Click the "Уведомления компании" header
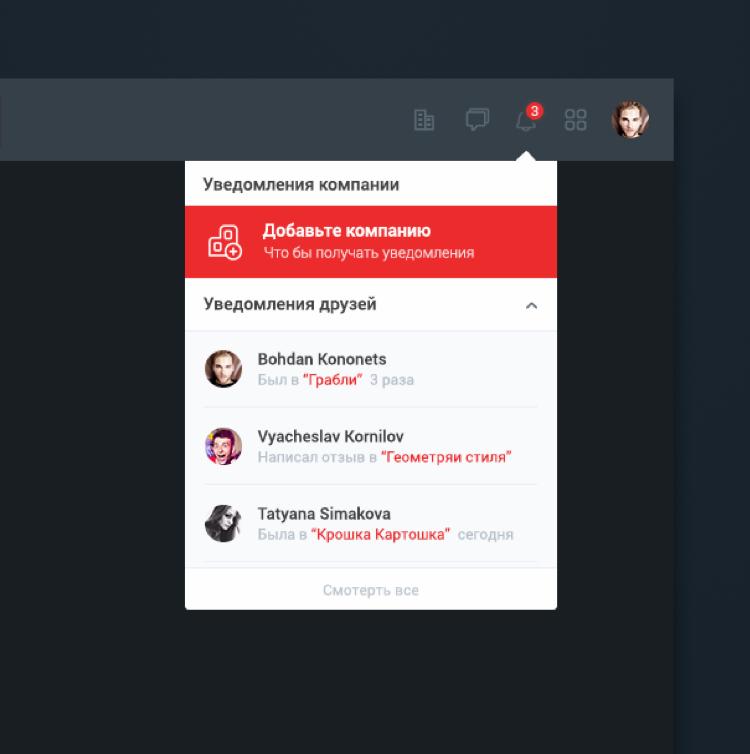Image resolution: width=750 pixels, height=754 pixels. click(x=301, y=185)
